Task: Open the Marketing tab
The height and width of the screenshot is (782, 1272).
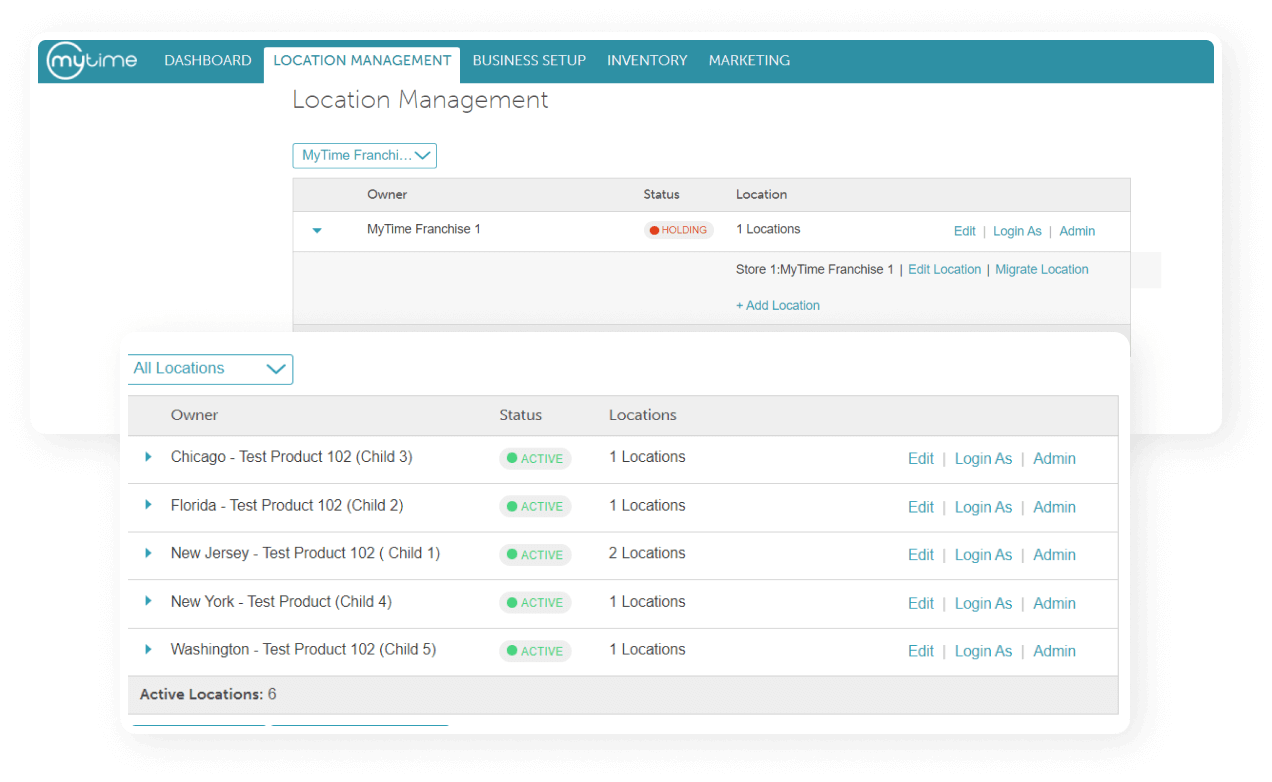Action: pos(749,61)
